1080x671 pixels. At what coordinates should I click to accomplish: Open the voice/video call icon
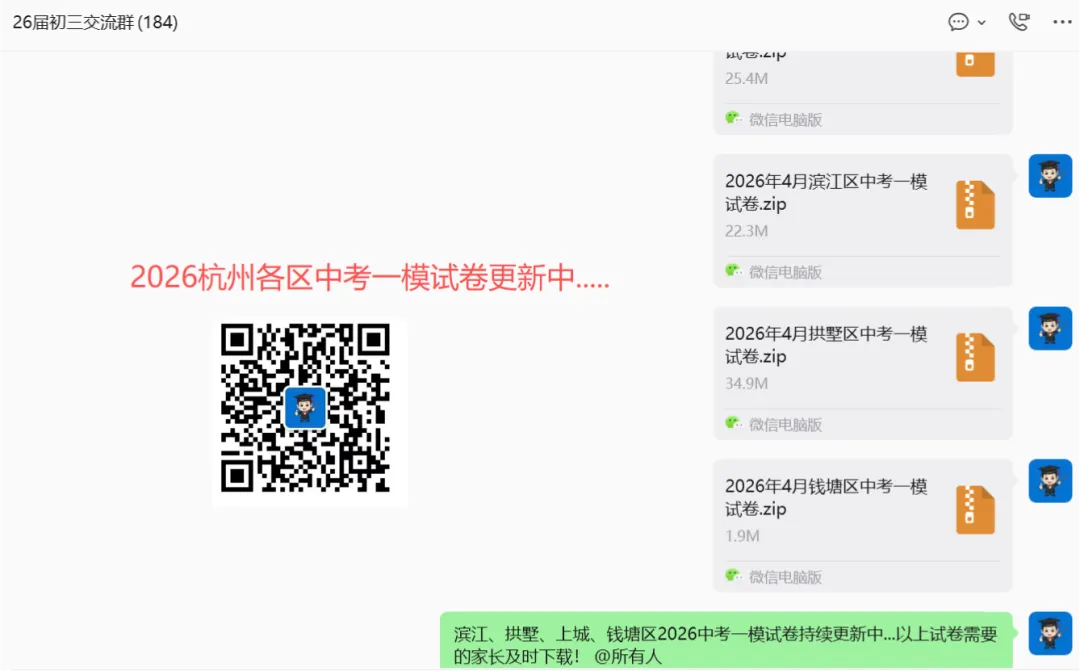coord(1018,21)
